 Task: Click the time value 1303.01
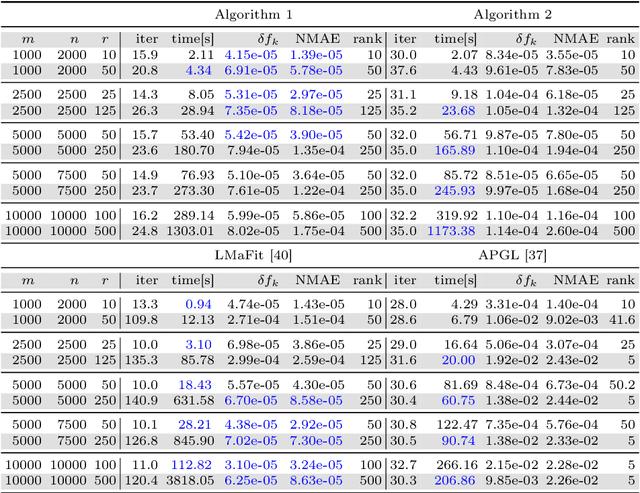(190, 231)
